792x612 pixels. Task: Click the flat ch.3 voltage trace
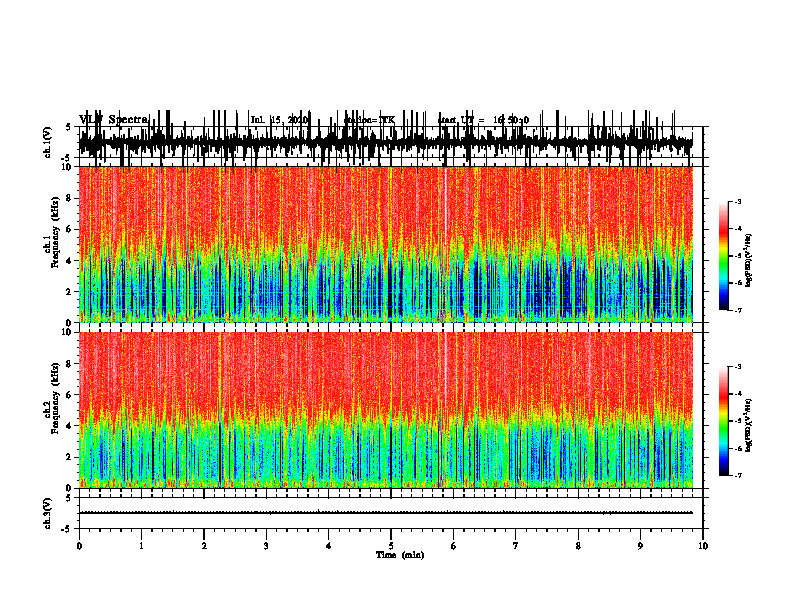point(385,513)
